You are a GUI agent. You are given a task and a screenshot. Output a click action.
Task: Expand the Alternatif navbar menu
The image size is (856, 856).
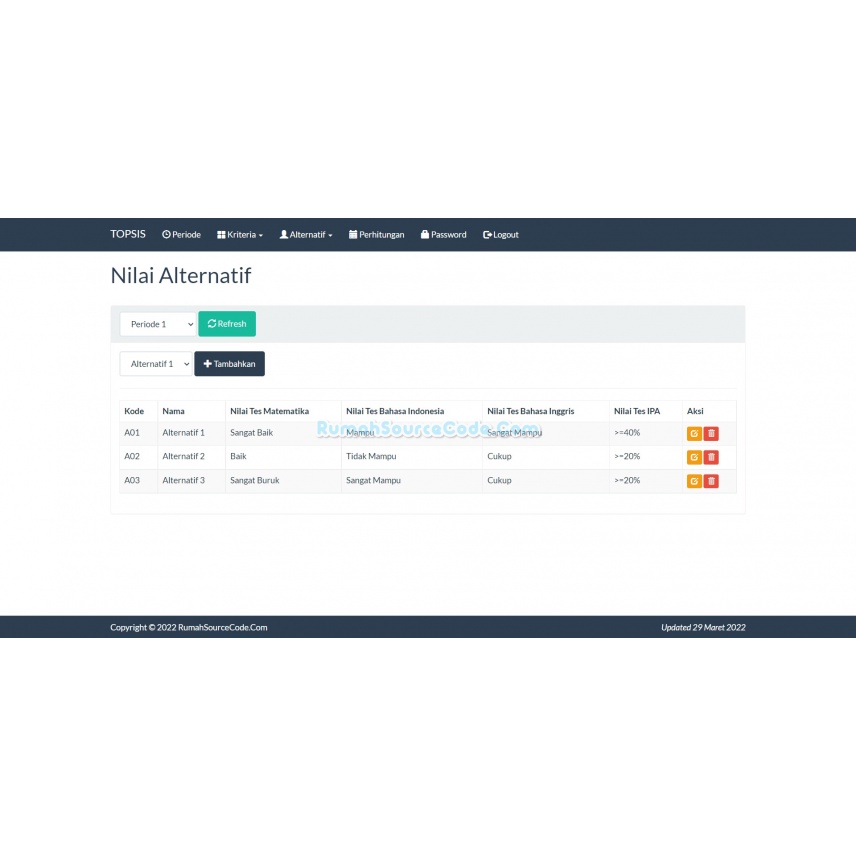pyautogui.click(x=306, y=235)
